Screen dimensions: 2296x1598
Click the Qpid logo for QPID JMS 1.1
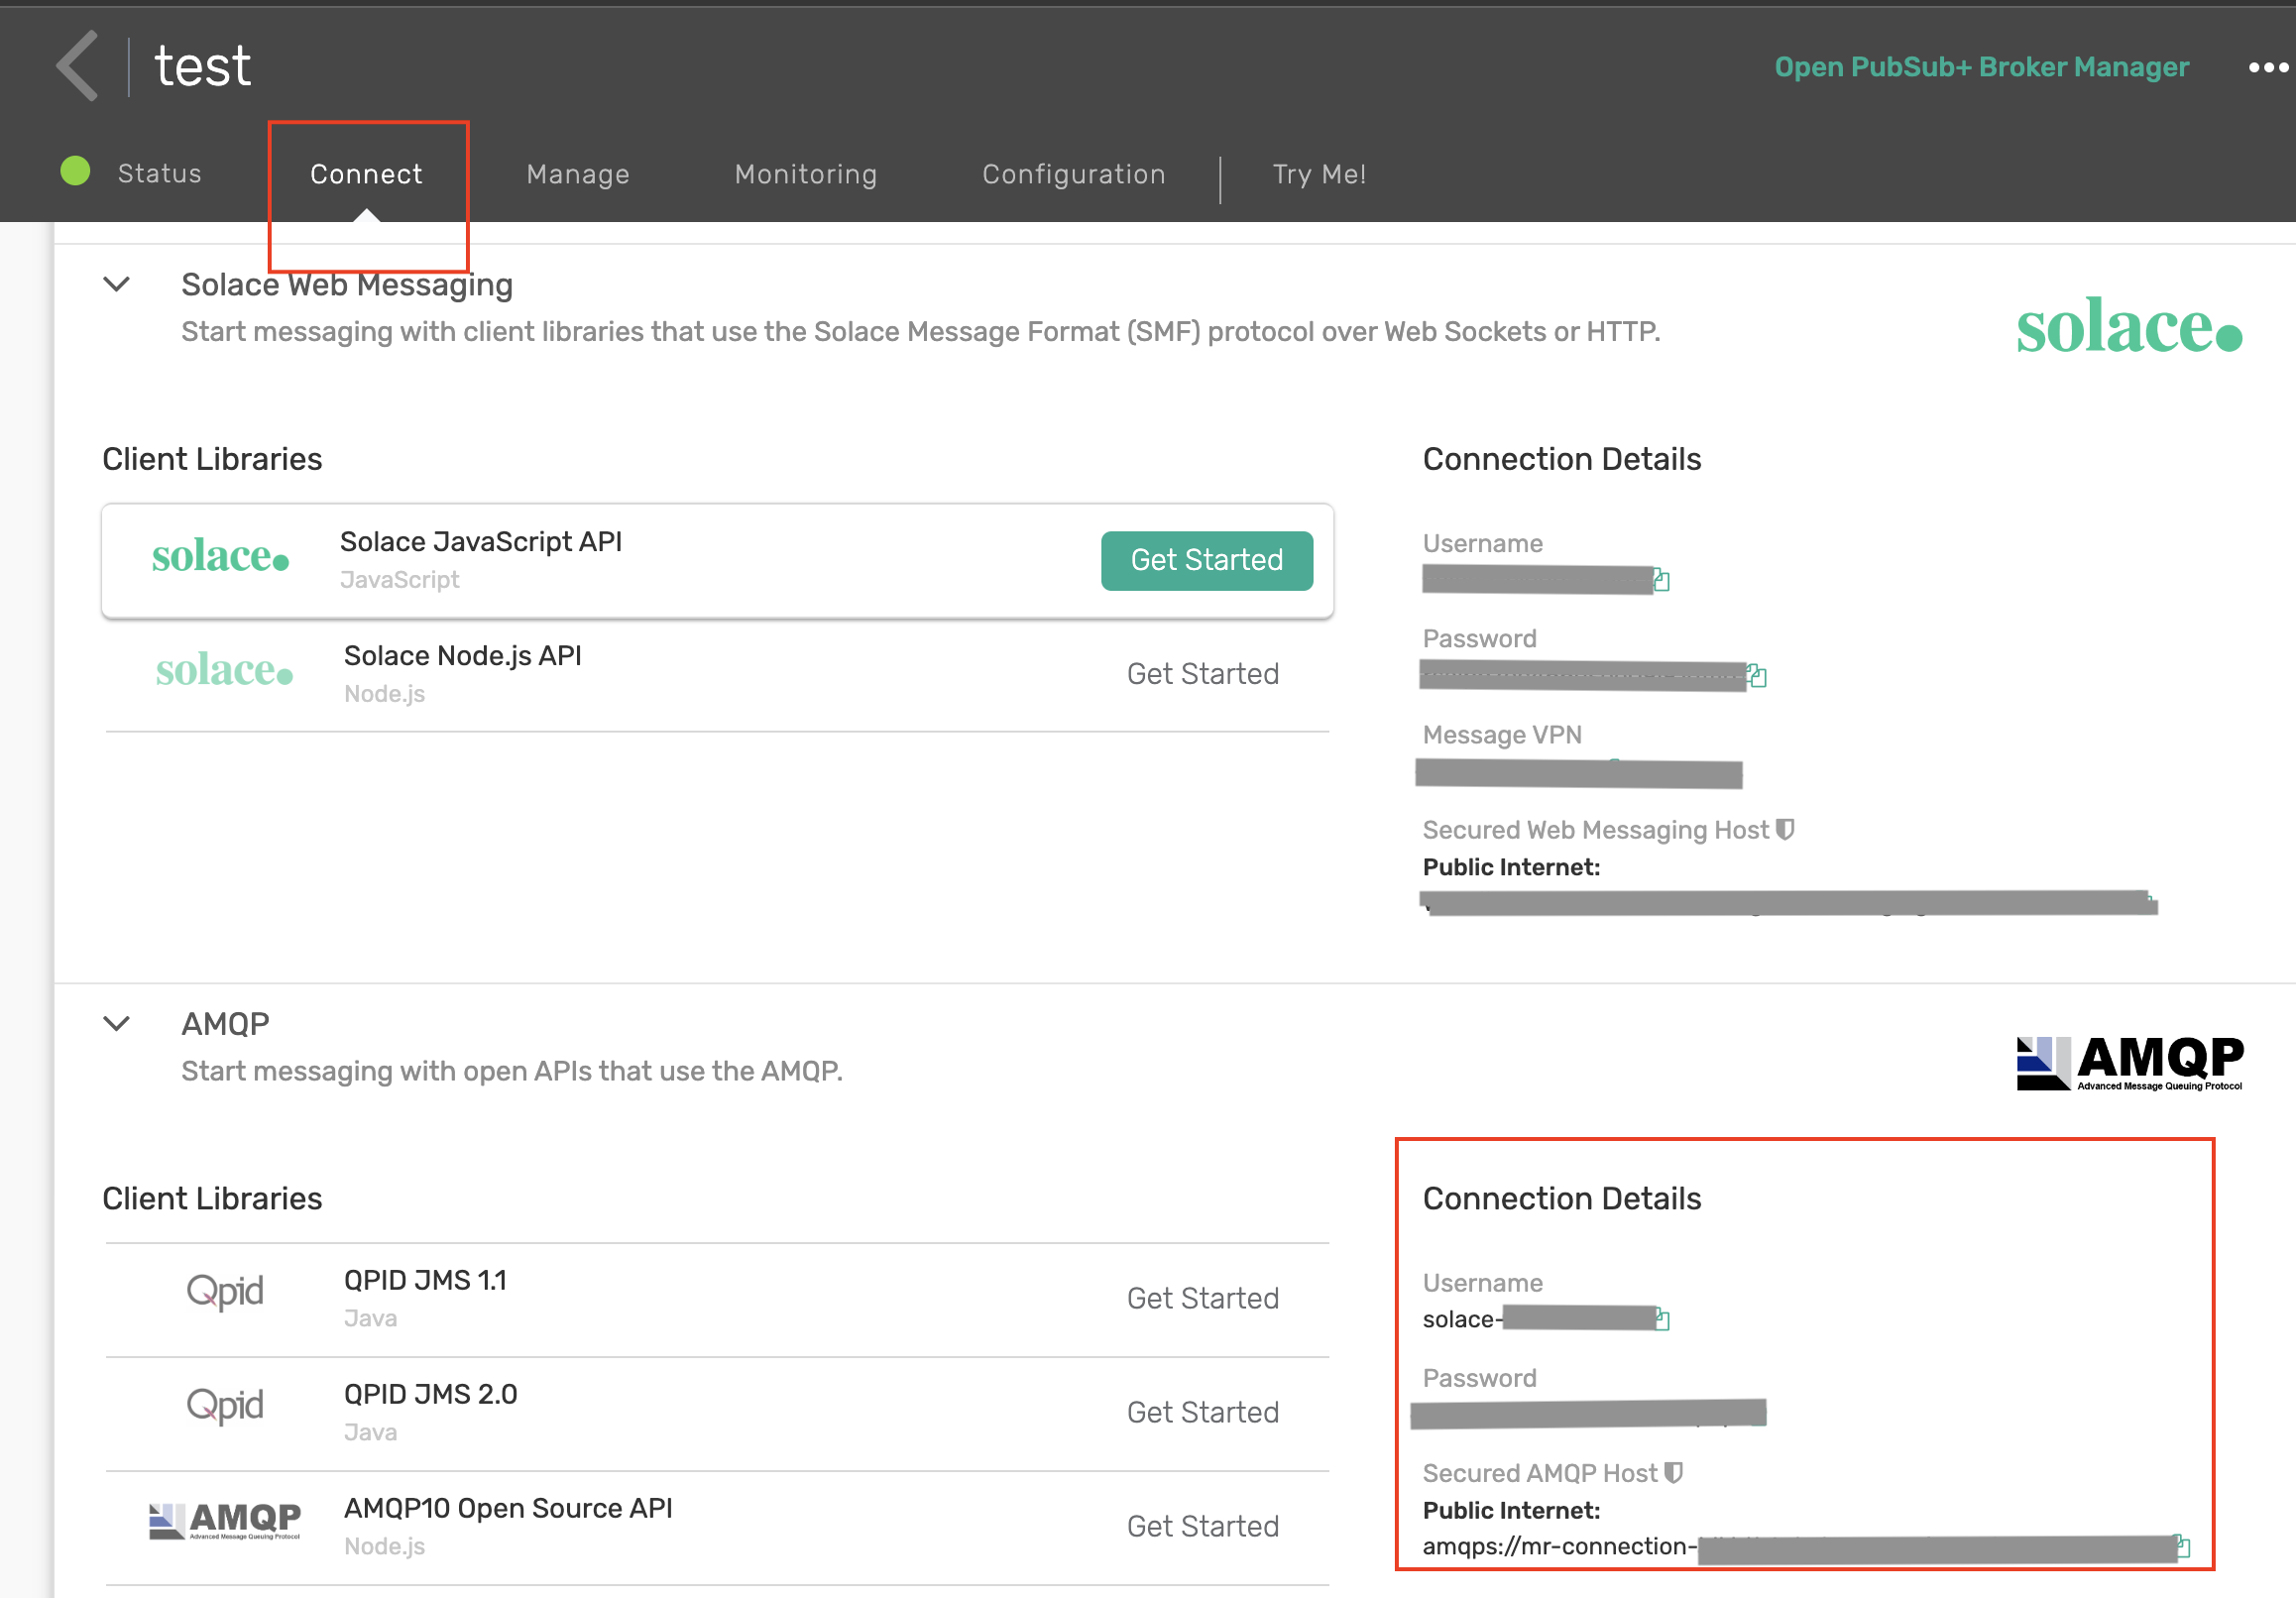(225, 1291)
